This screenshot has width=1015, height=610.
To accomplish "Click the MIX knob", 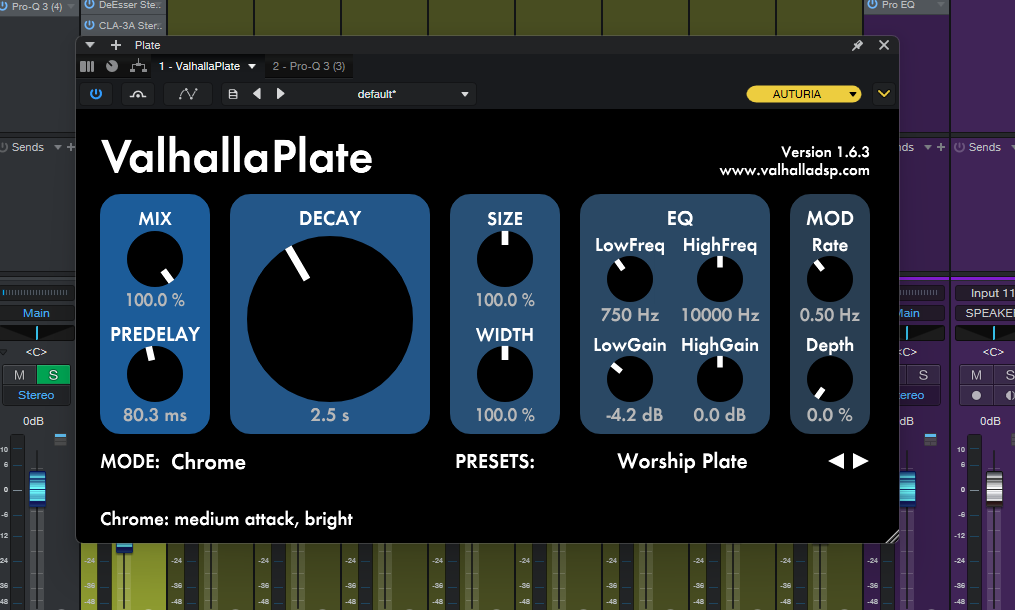I will point(155,259).
